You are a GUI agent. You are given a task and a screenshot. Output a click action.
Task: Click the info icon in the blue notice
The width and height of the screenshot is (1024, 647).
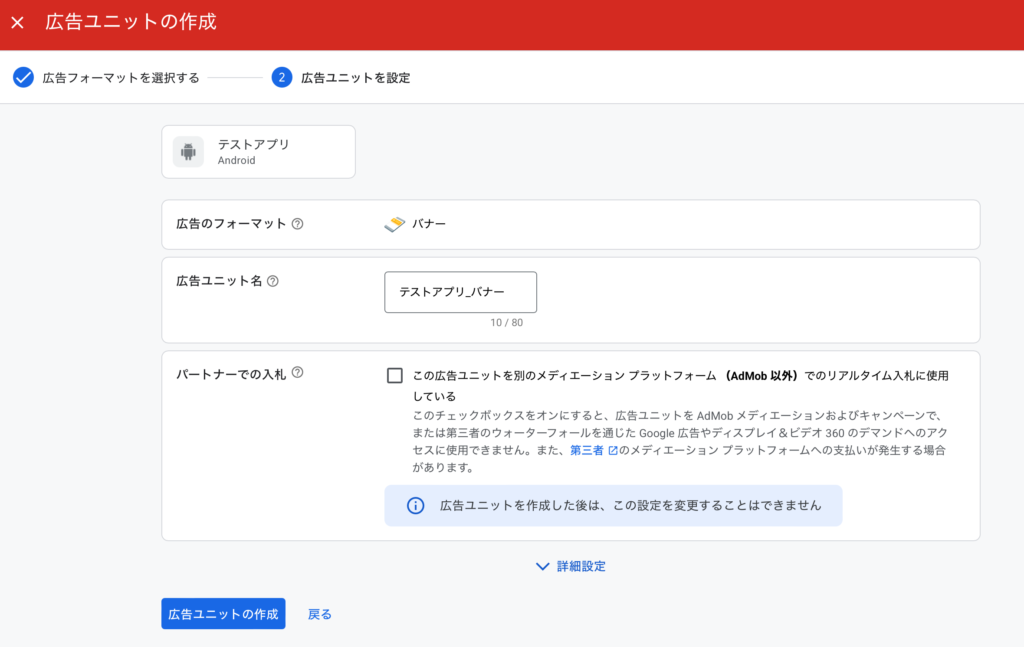[x=415, y=506]
